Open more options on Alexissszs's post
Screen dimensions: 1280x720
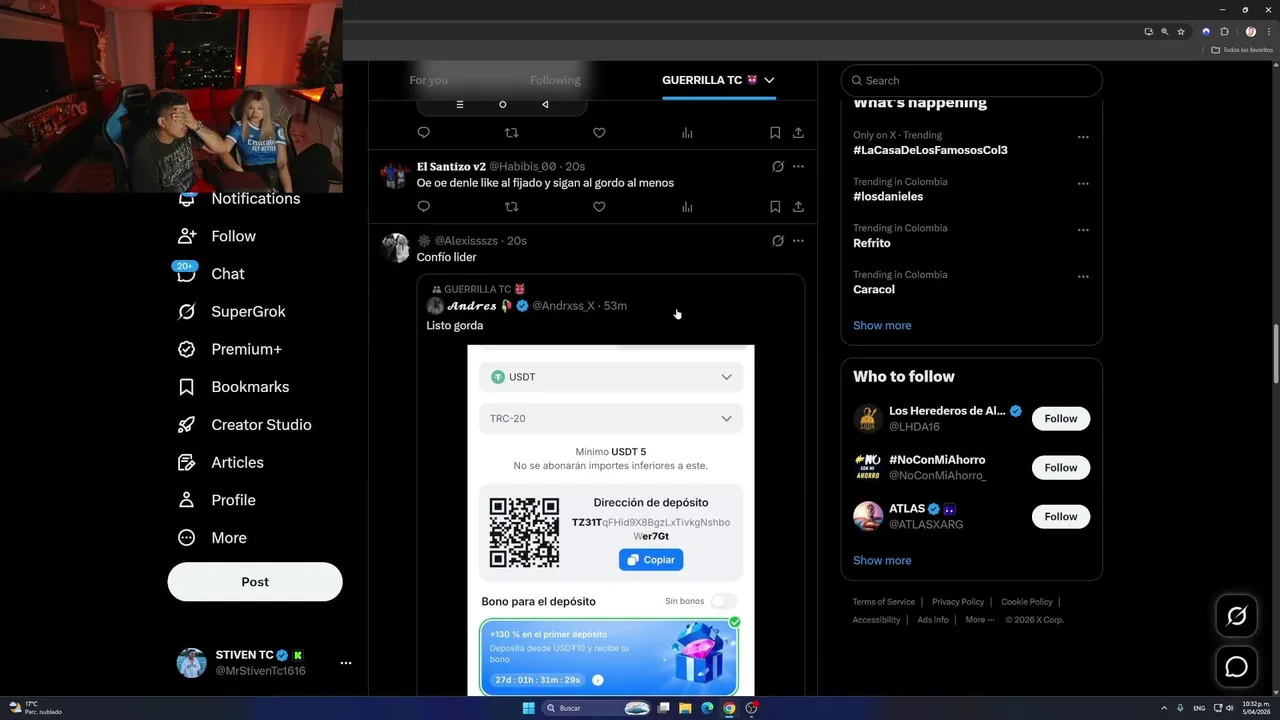798,241
